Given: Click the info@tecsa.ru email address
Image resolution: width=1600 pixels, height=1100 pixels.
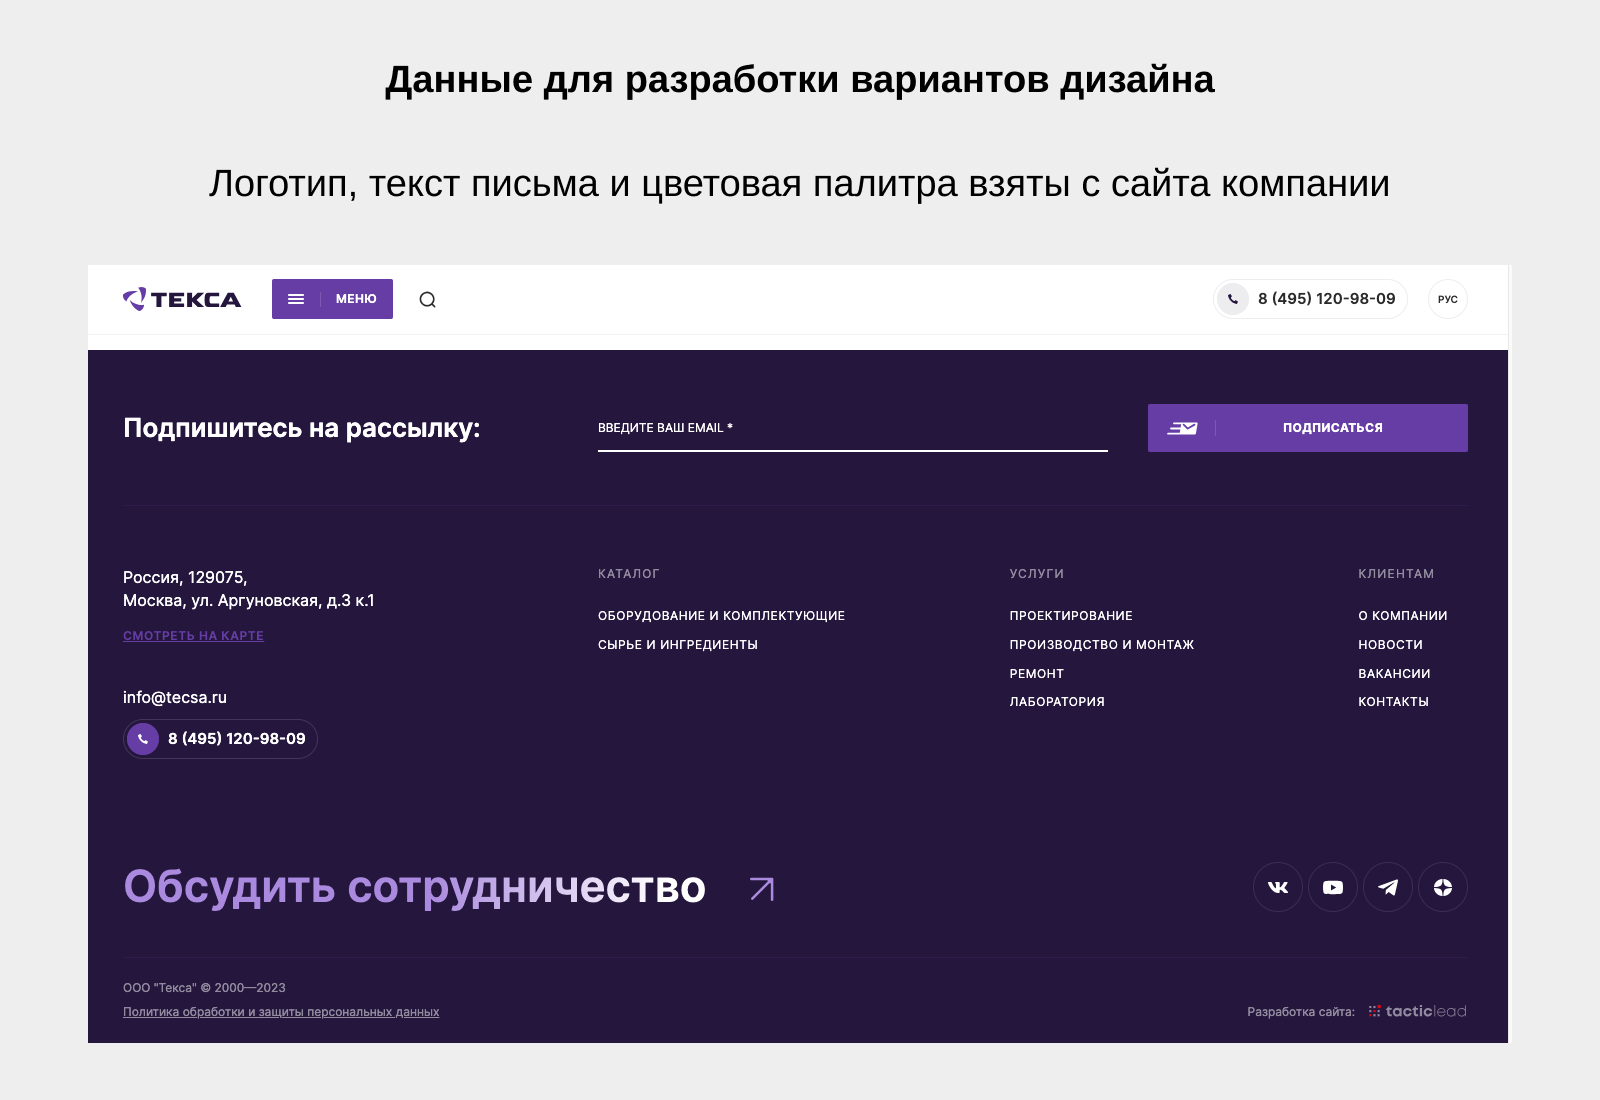Looking at the screenshot, I should pyautogui.click(x=175, y=697).
